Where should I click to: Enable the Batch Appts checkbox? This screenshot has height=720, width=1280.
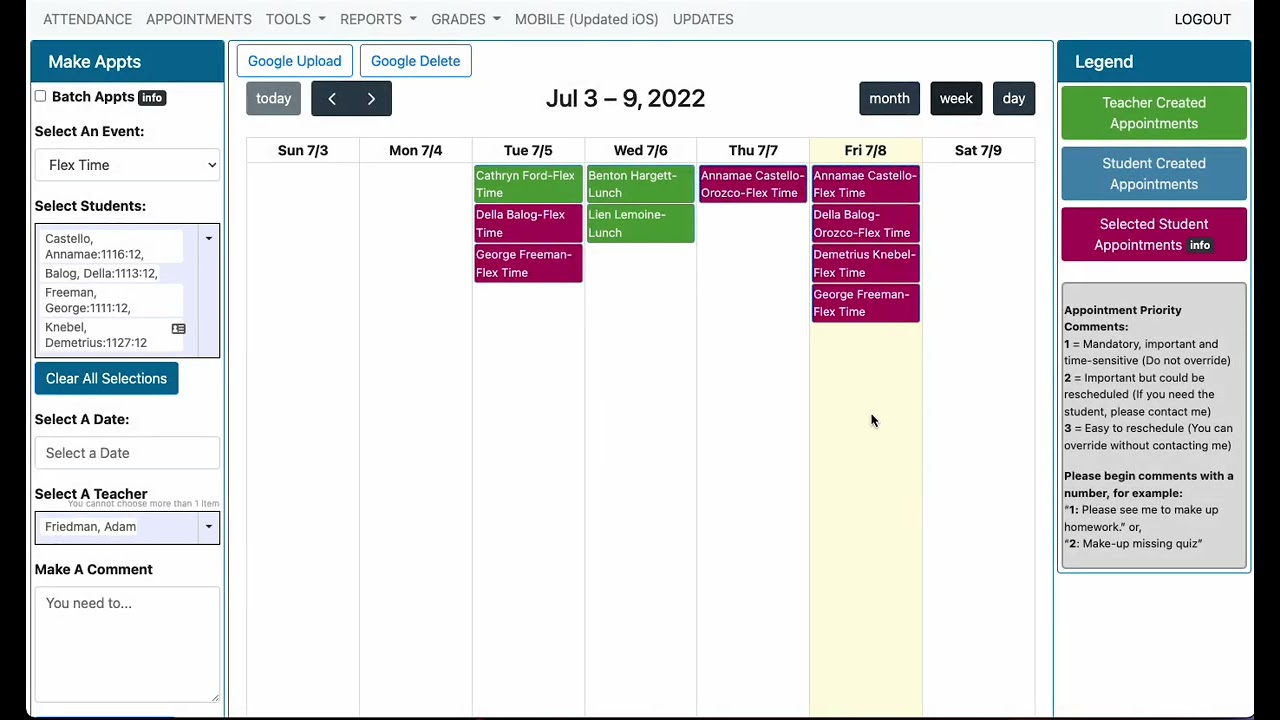pos(40,96)
